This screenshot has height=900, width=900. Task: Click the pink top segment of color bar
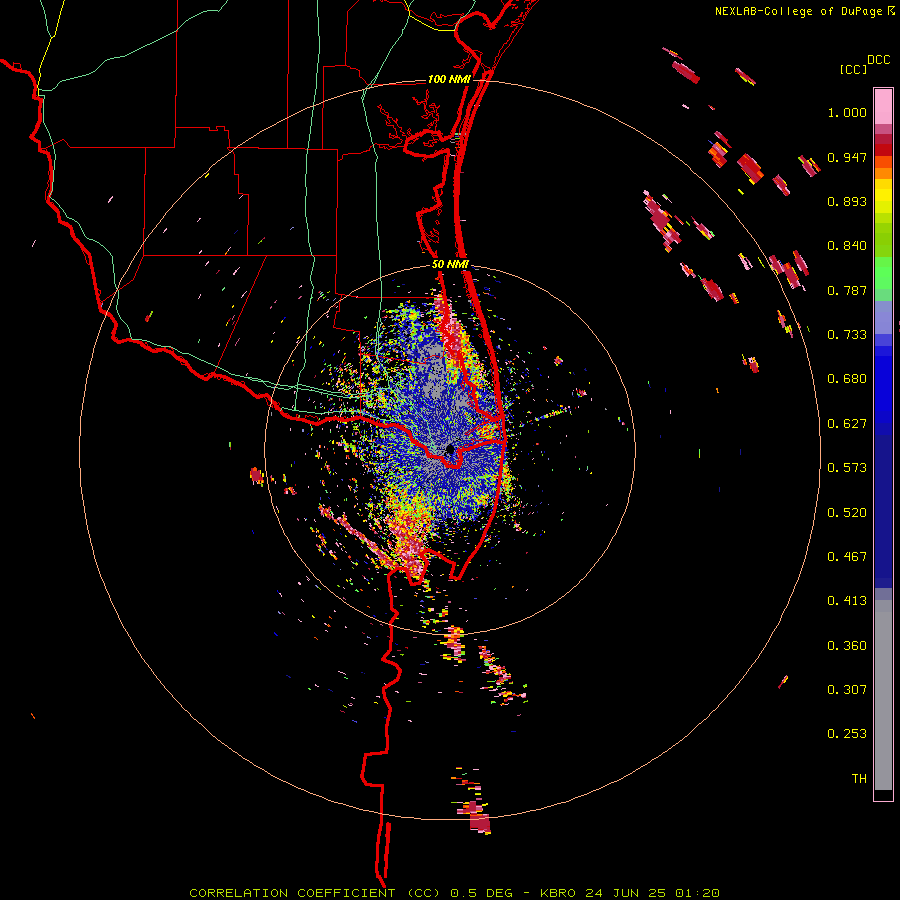(x=883, y=106)
